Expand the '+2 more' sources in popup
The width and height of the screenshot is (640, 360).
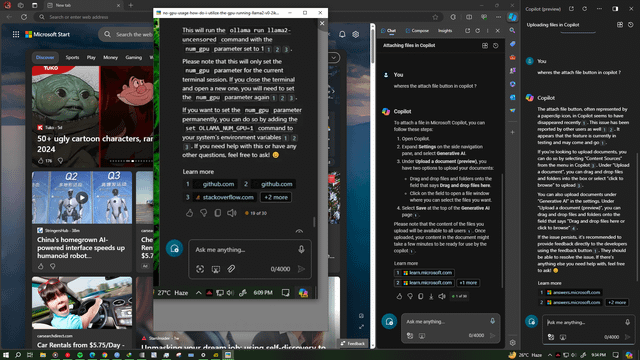pos(276,197)
